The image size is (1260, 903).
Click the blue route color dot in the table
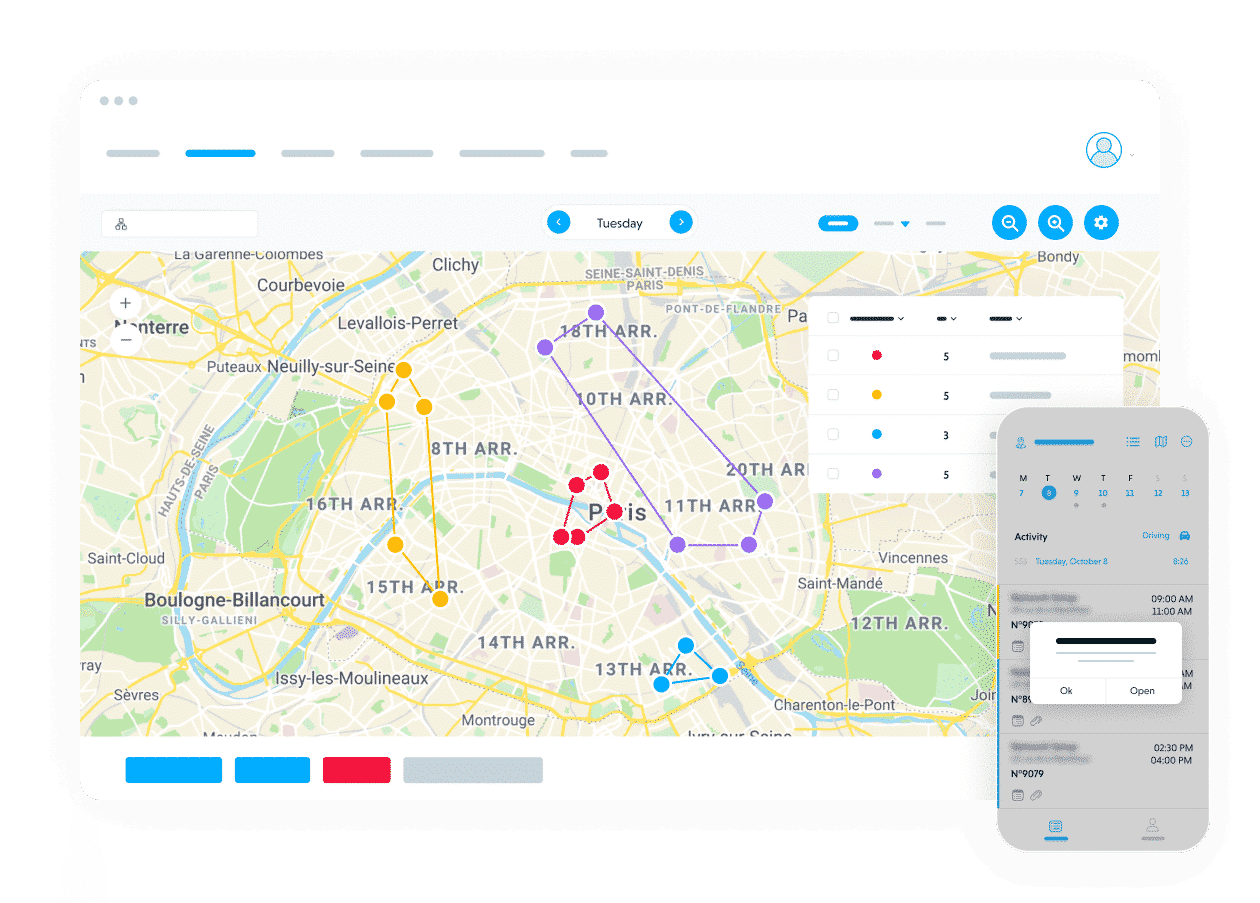point(877,435)
